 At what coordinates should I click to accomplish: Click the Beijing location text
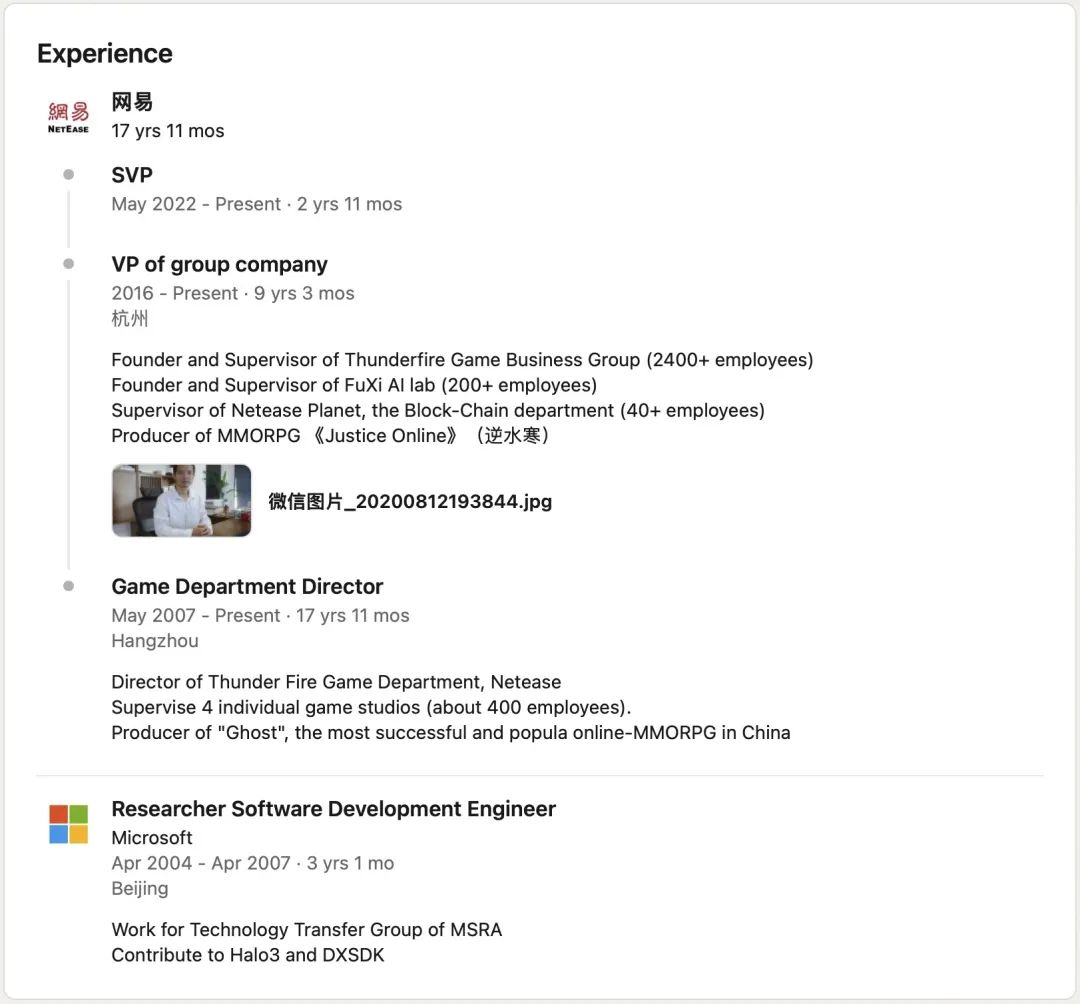[x=140, y=888]
